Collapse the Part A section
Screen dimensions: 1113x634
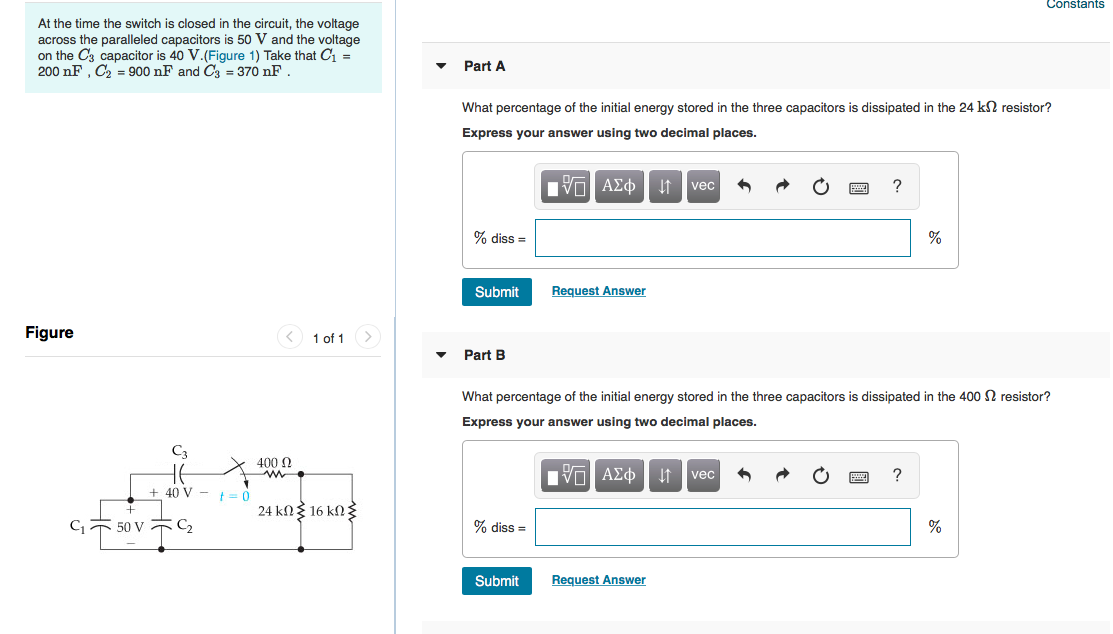pos(441,65)
